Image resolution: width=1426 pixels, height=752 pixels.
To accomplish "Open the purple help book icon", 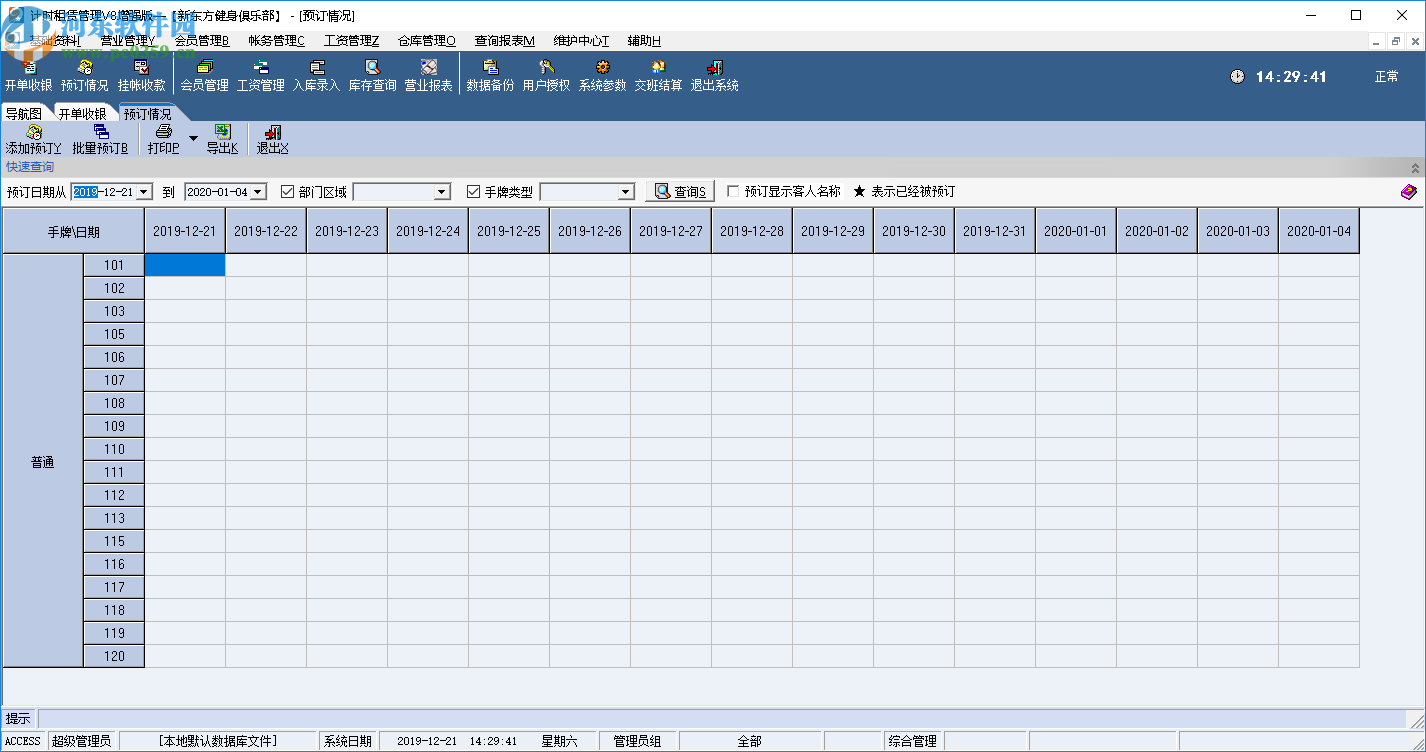I will 1408,192.
